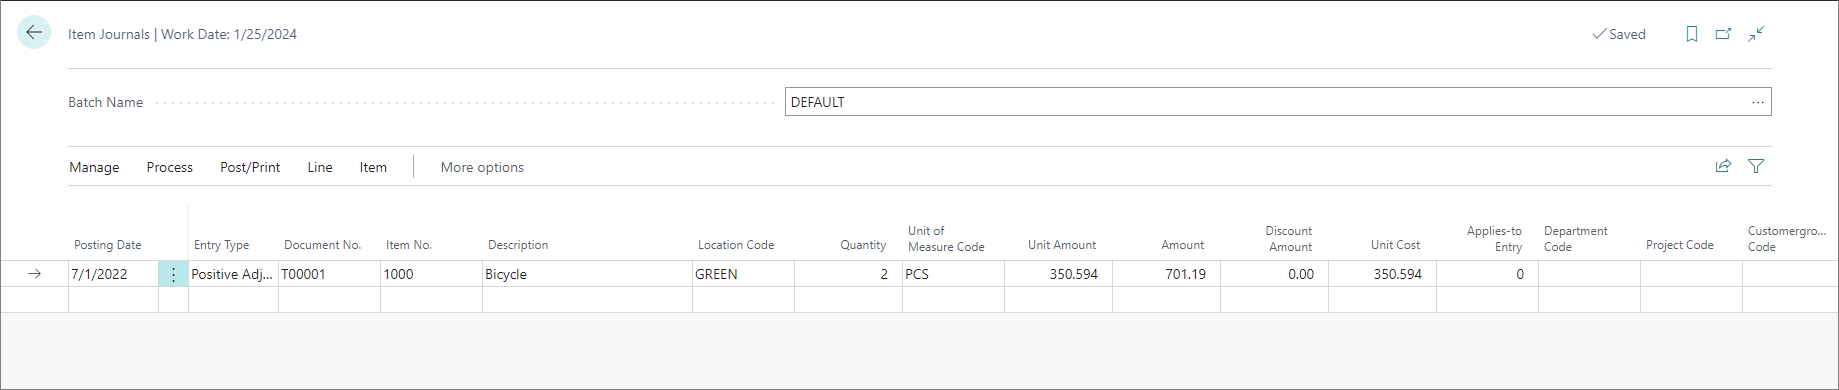Click the Item Journals page title
This screenshot has width=1839, height=390.
point(182,34)
